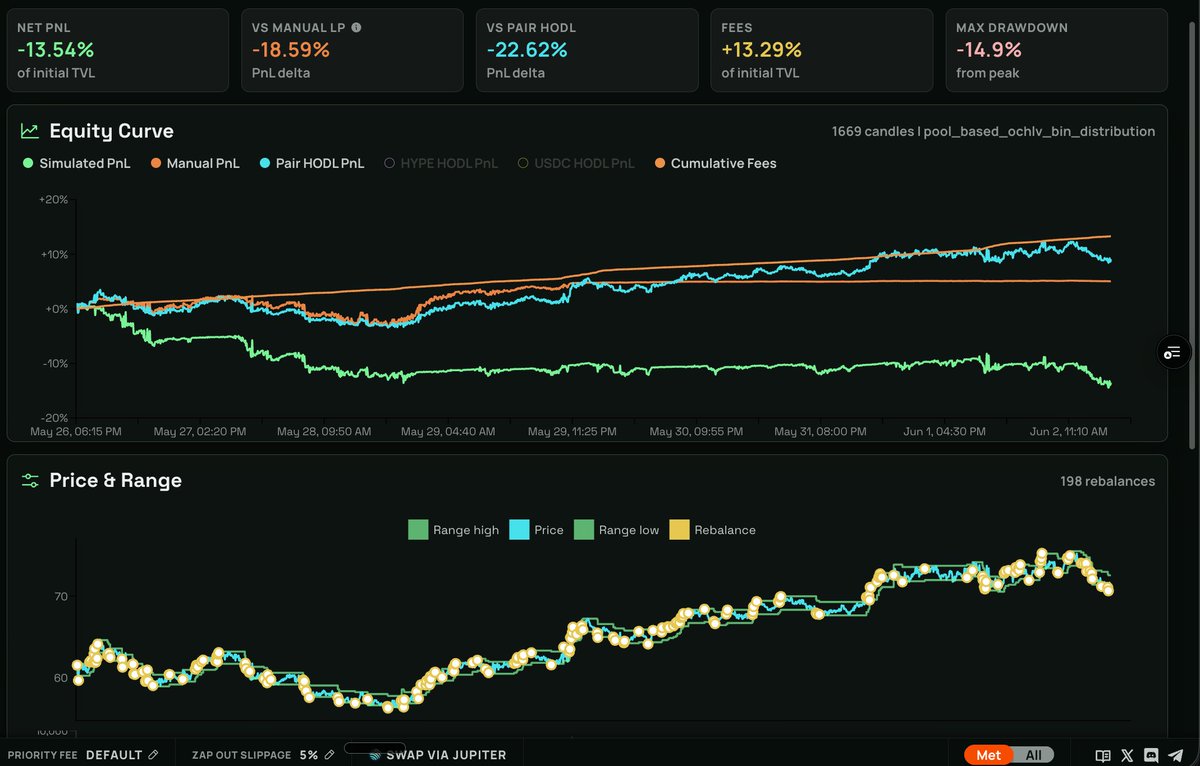Image resolution: width=1200 pixels, height=766 pixels.
Task: Click SWAP VIA JUPITER button
Action: pyautogui.click(x=438, y=755)
